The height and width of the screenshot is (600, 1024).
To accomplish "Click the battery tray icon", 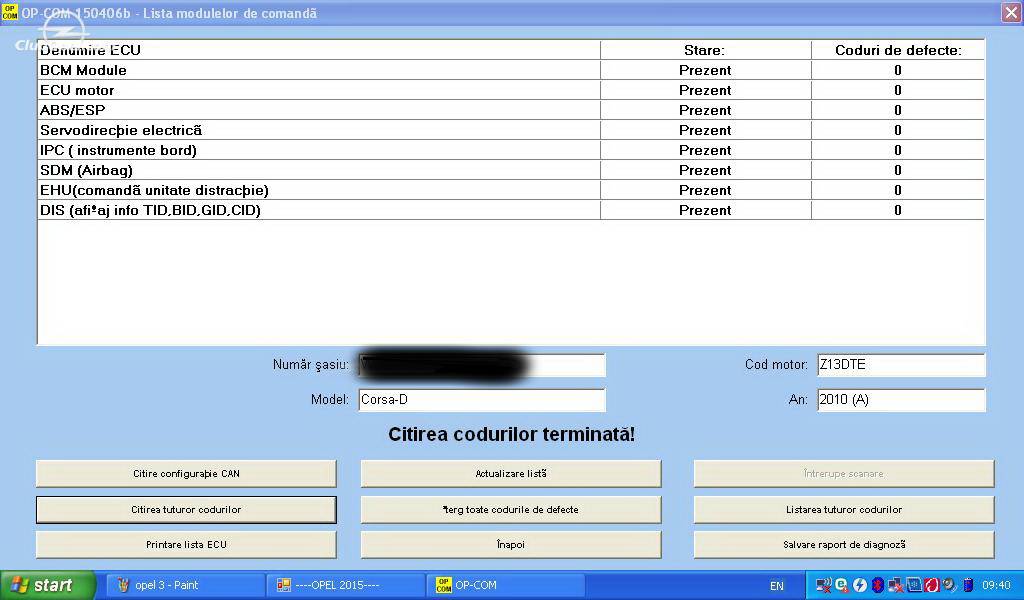I will [x=968, y=585].
